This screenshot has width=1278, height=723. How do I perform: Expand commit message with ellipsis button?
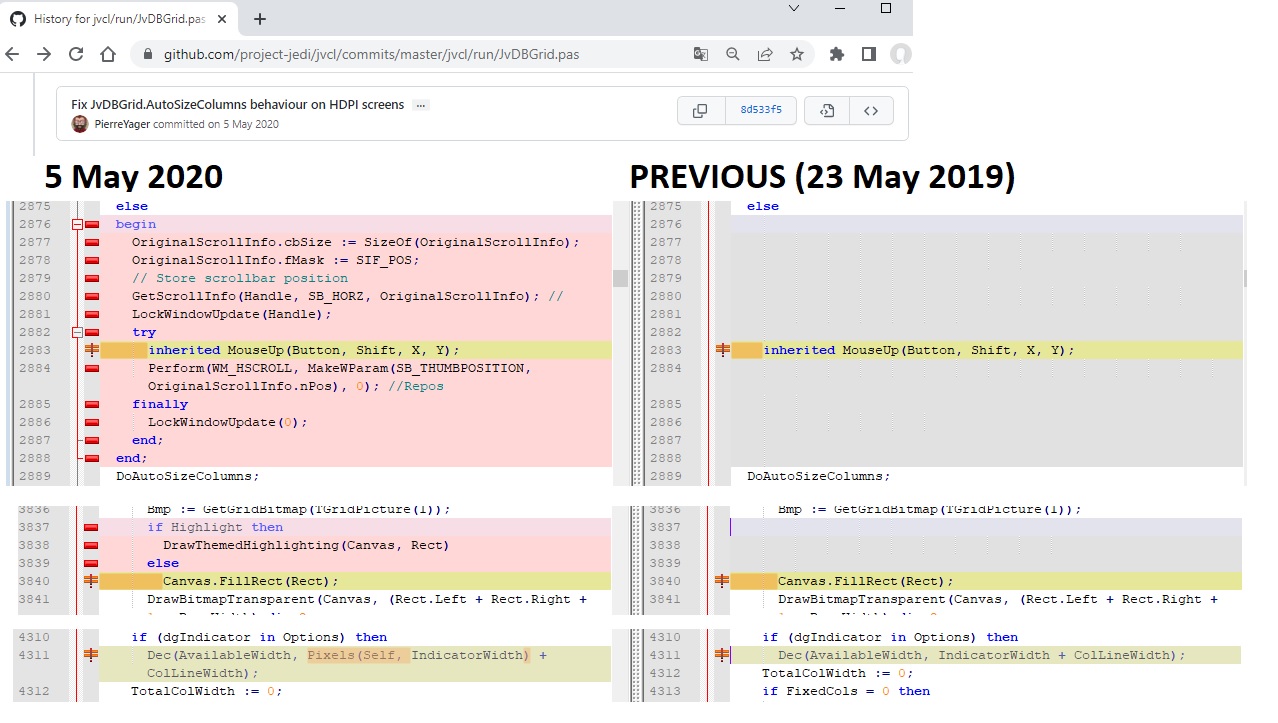click(x=421, y=105)
